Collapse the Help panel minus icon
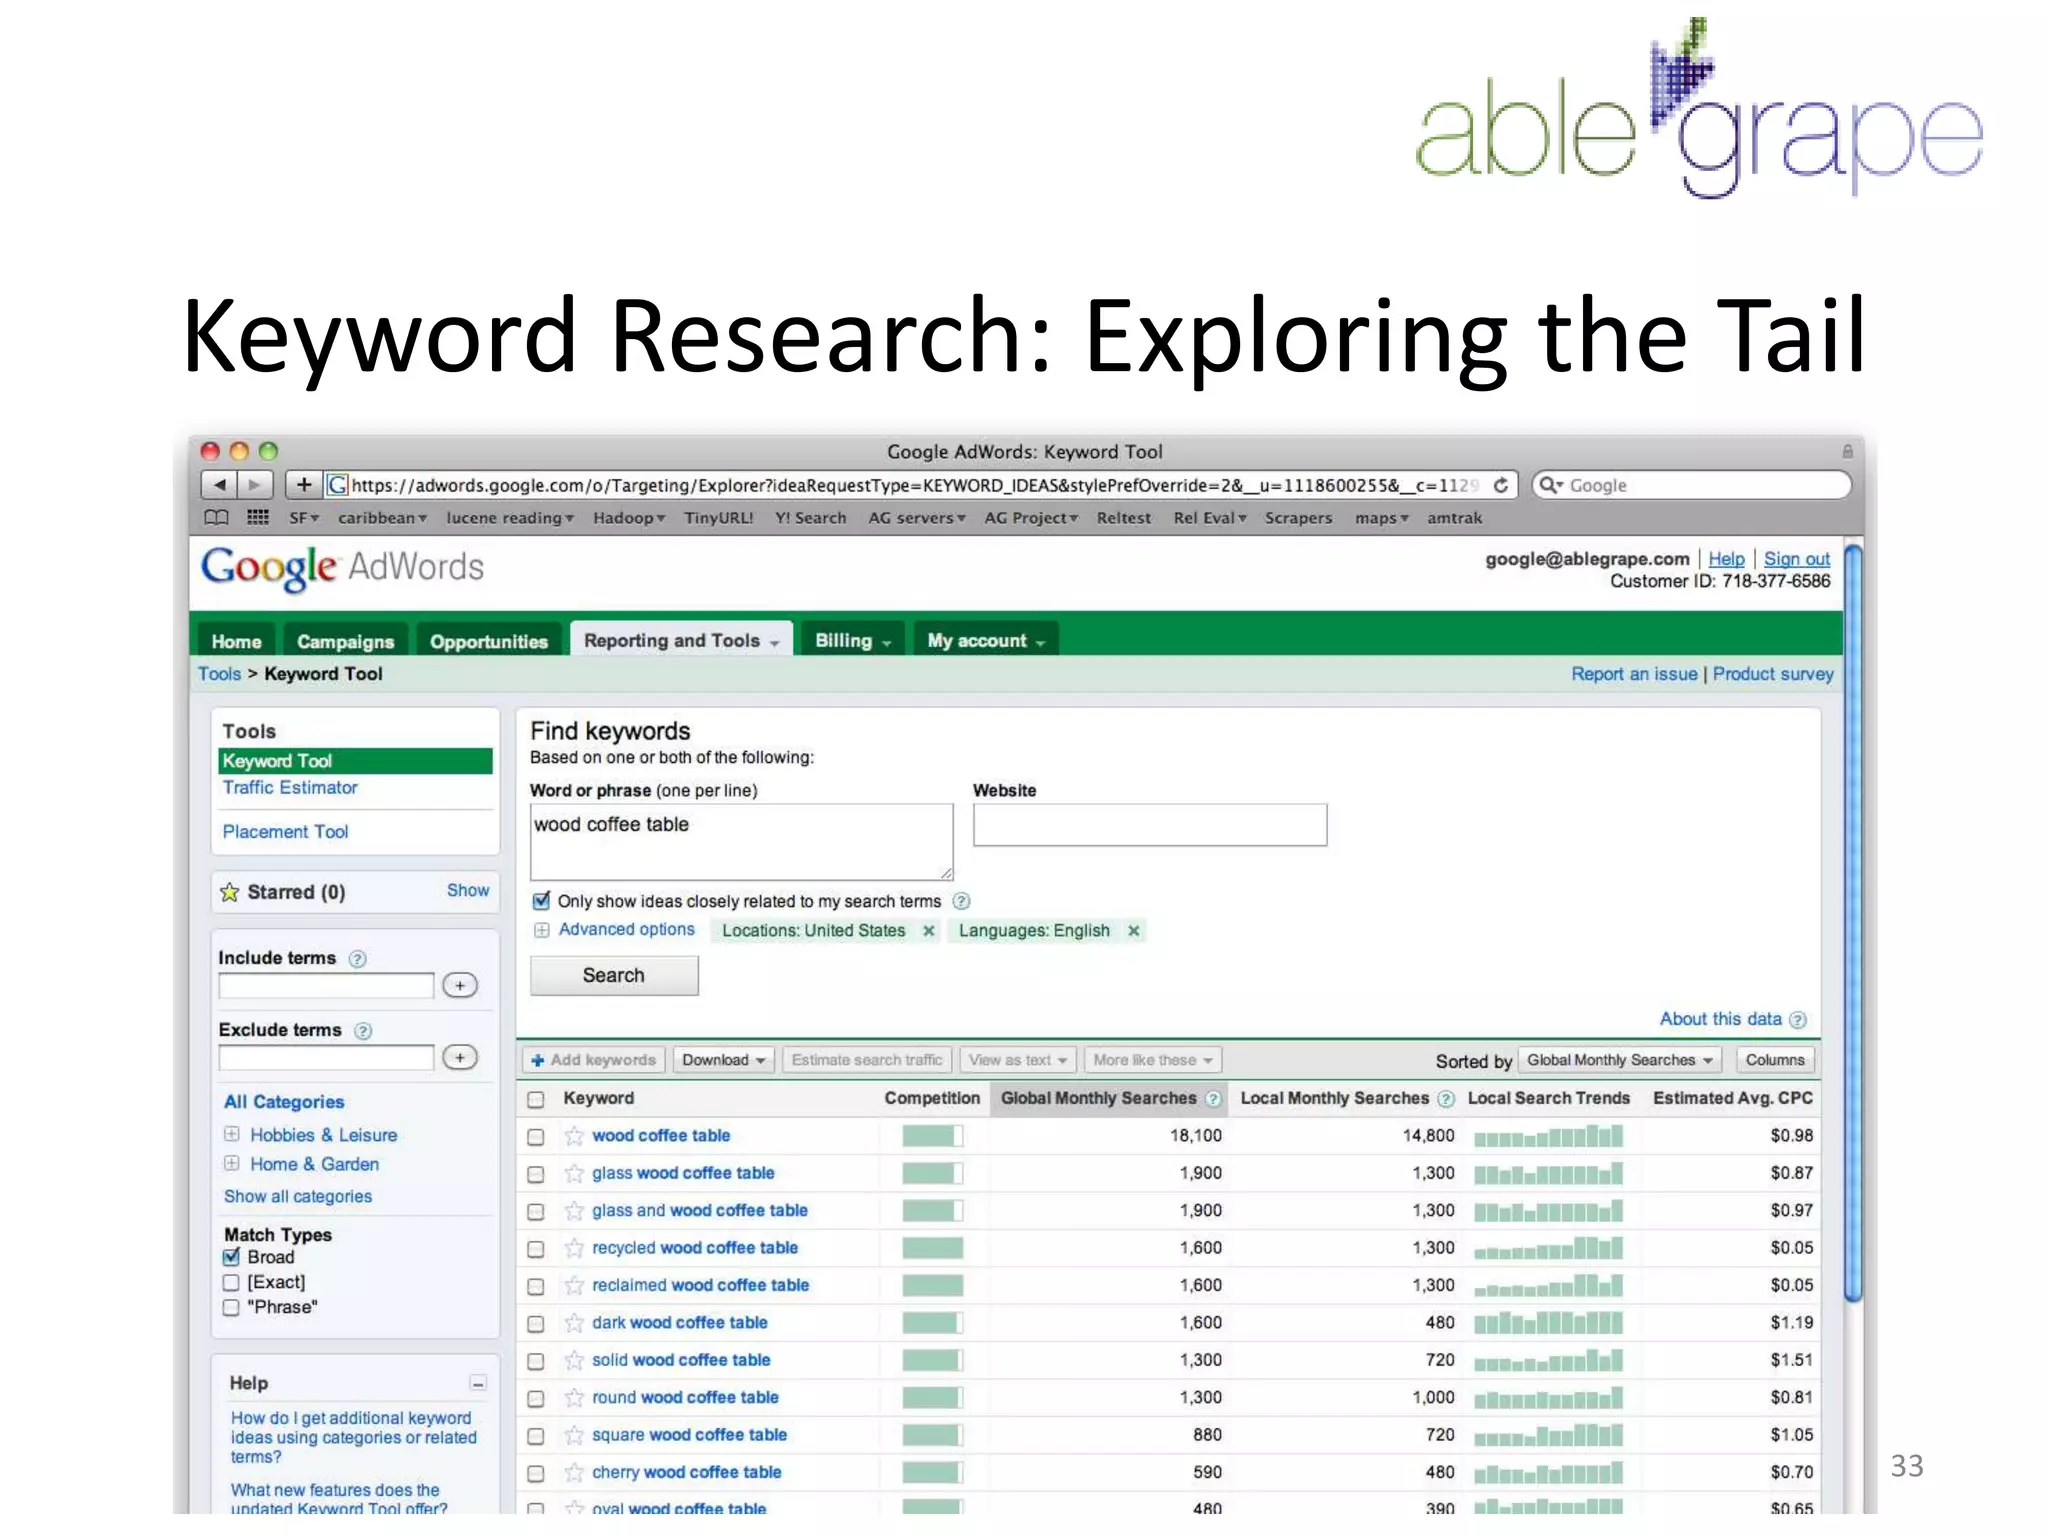This screenshot has height=1536, width=2048. tap(478, 1383)
